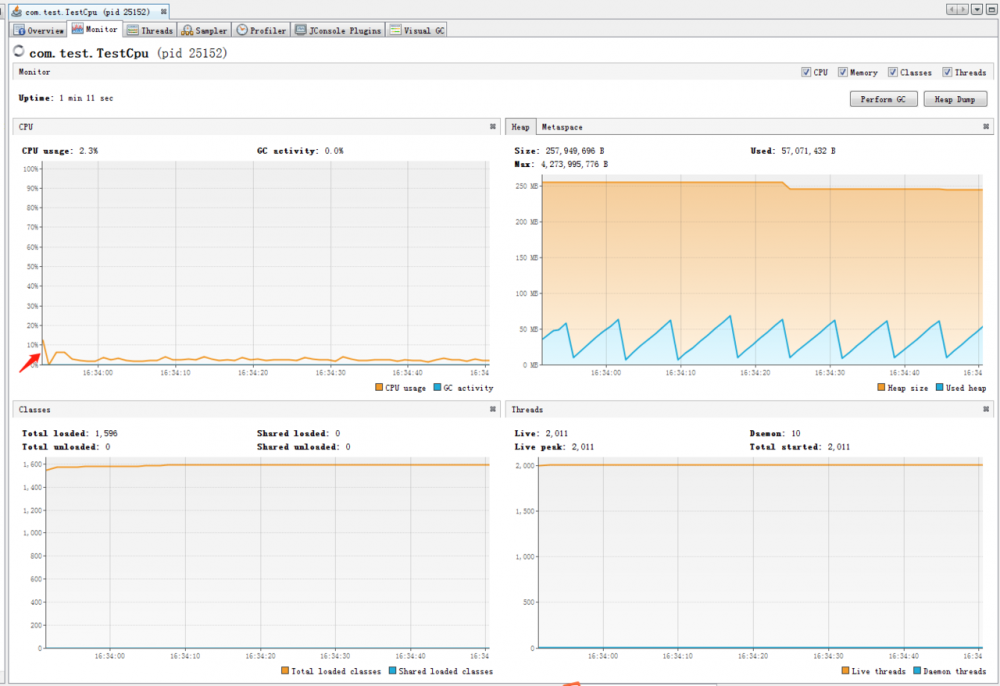Close the Threads chart panel
Image resolution: width=1000 pixels, height=686 pixels.
986,409
